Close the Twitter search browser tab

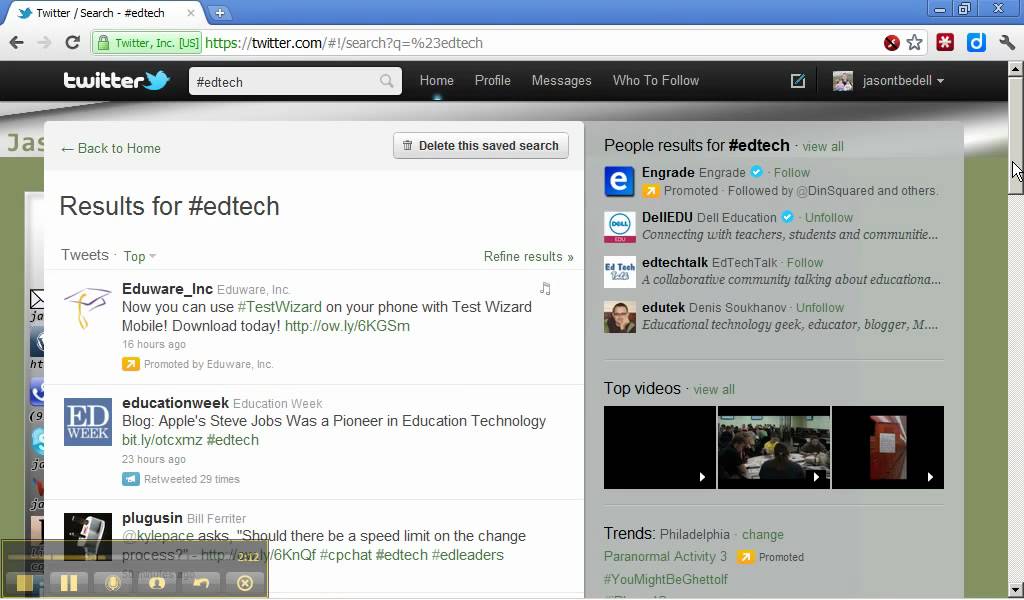[x=191, y=12]
